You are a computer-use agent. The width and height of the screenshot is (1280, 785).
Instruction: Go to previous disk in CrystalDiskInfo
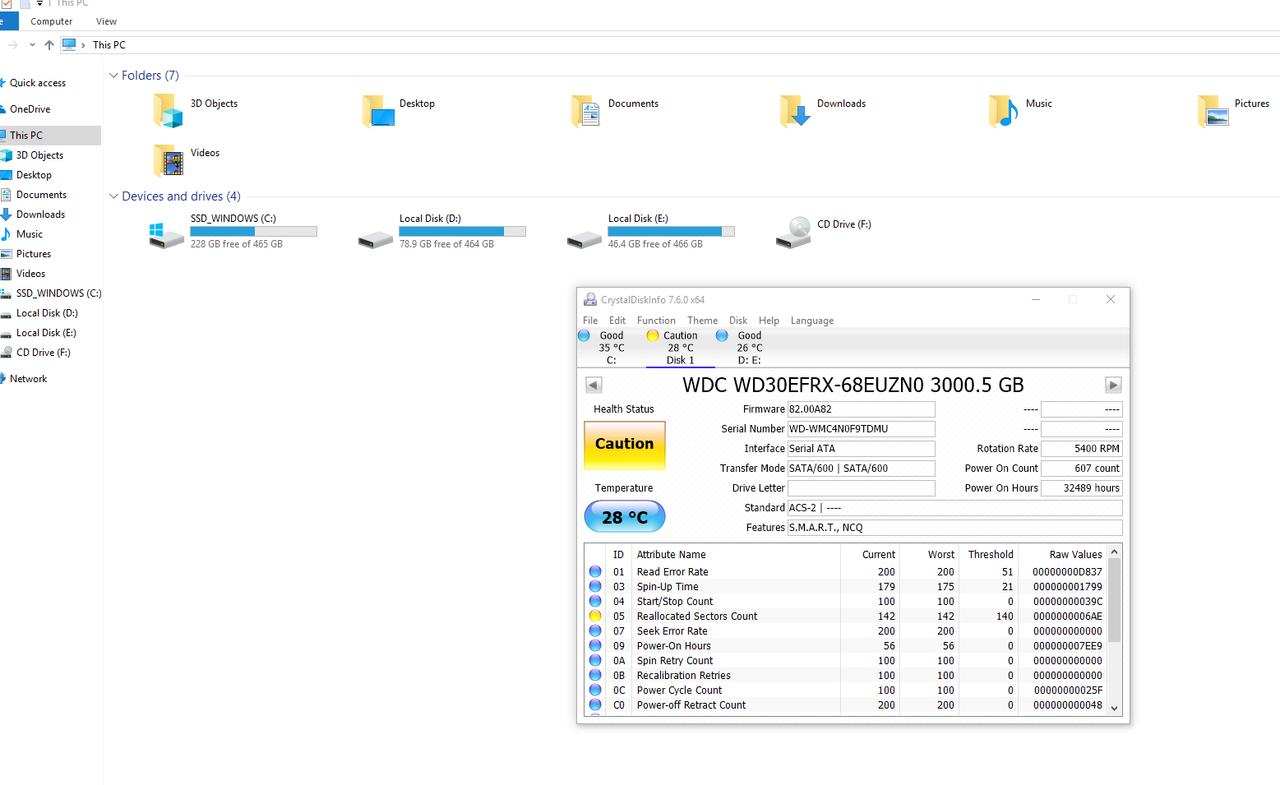594,385
